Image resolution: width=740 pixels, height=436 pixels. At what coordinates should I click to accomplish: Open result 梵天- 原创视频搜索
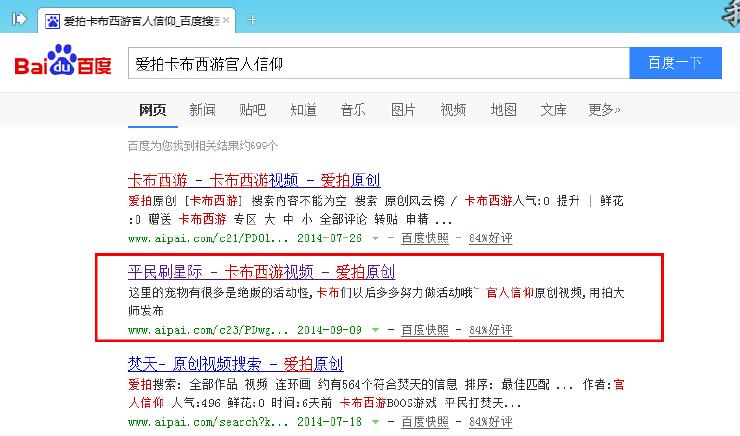(x=235, y=364)
